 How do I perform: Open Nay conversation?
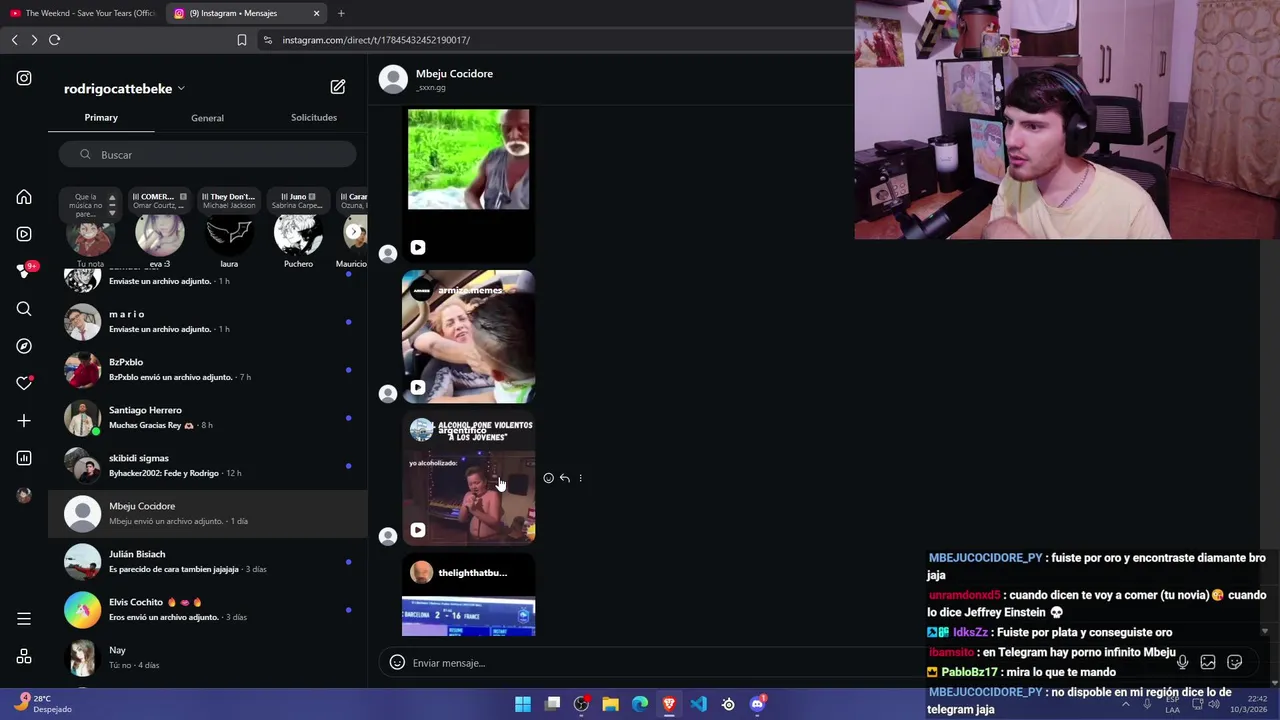click(207, 658)
